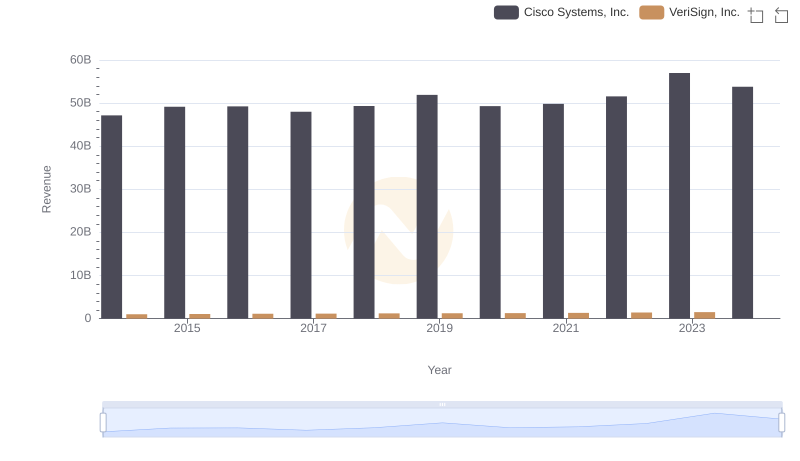
Task: Toggle the VeriSign, Inc. legend series
Action: pos(689,12)
